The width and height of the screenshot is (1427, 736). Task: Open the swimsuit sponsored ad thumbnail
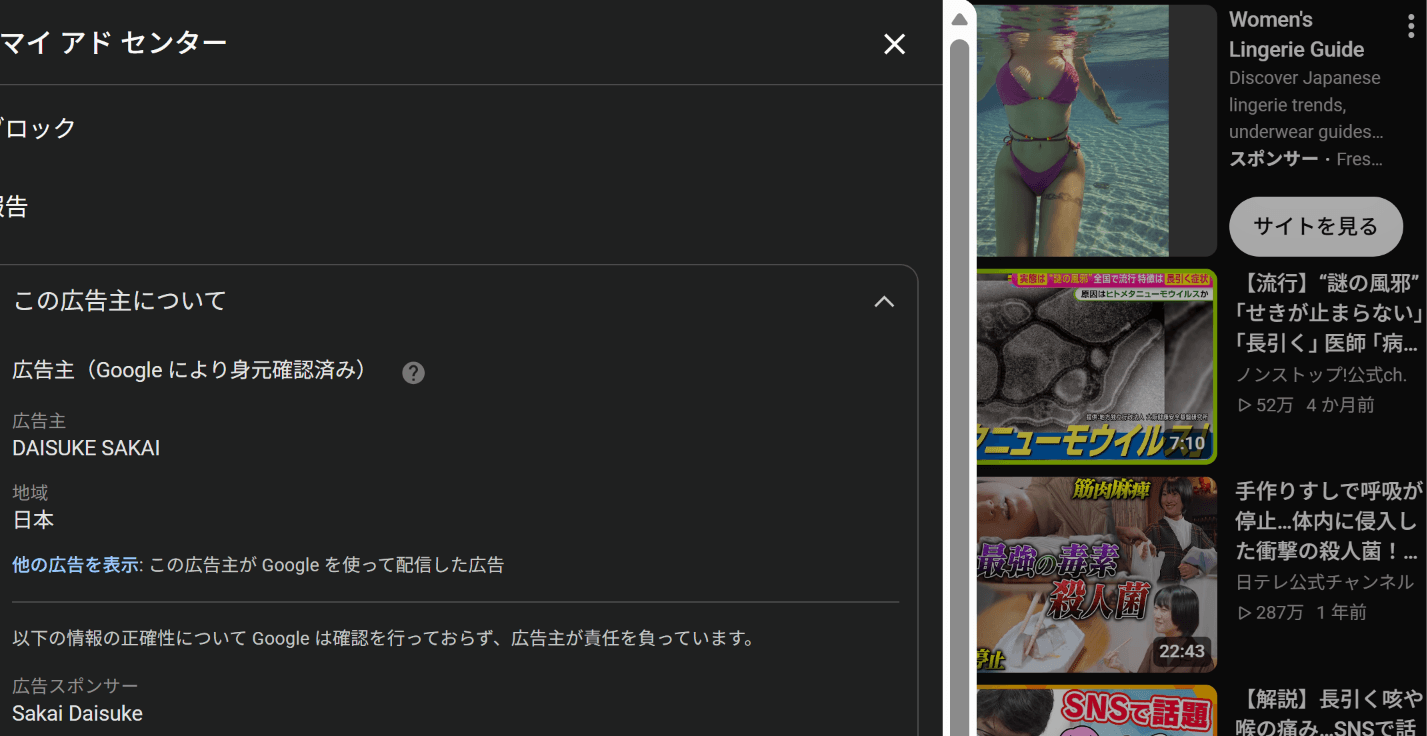[1096, 131]
